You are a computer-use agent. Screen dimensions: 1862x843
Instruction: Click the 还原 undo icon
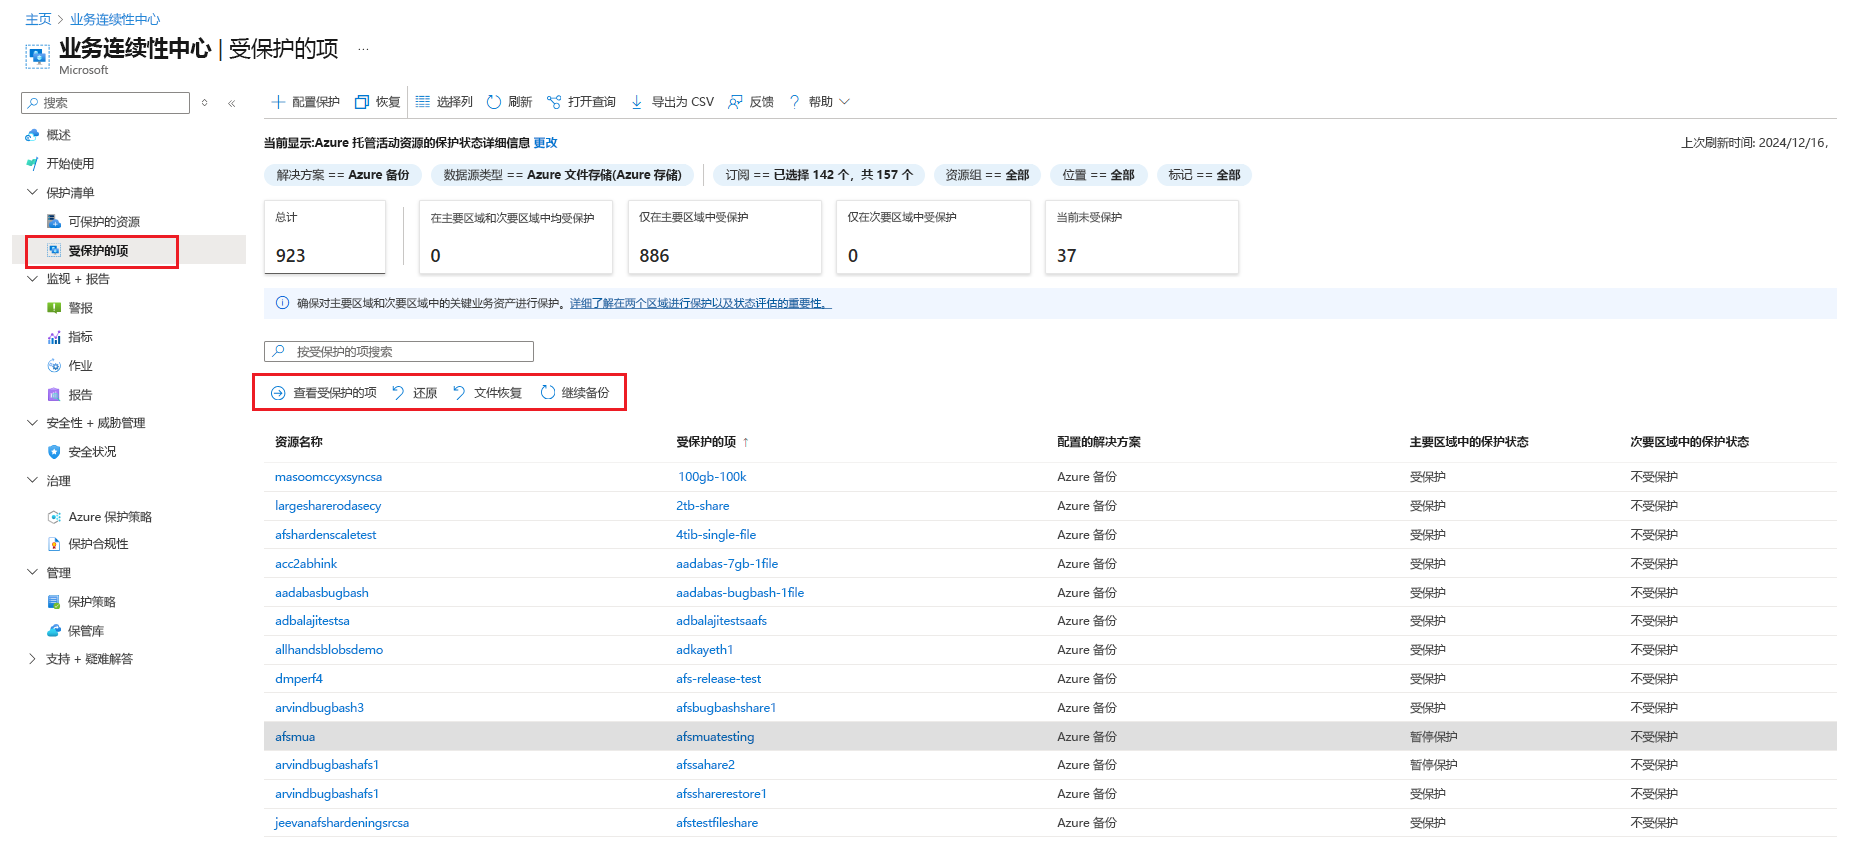click(x=398, y=393)
